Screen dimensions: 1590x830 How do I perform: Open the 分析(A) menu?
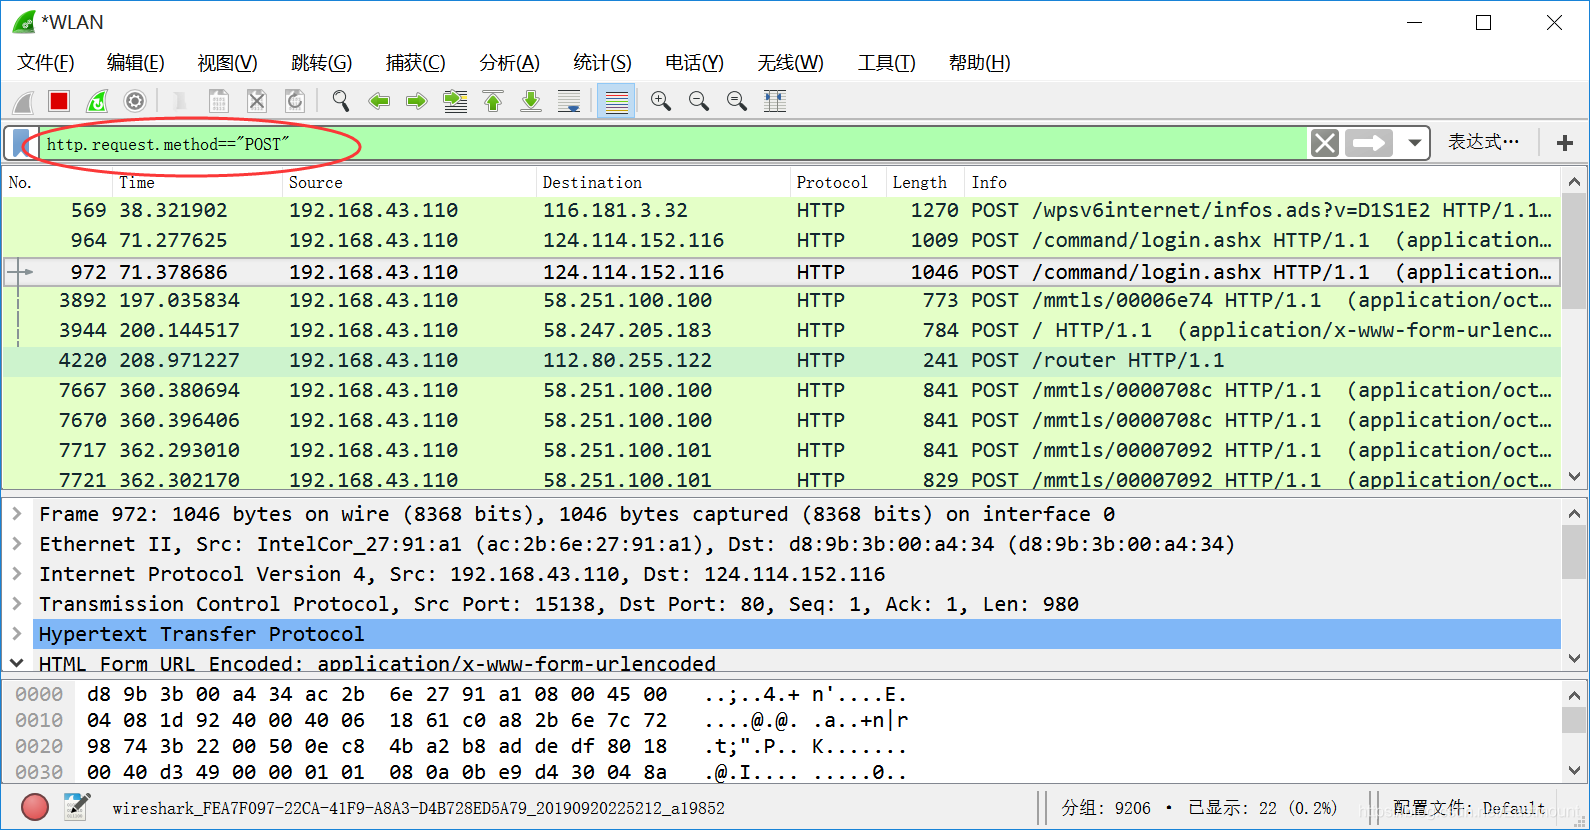(509, 63)
